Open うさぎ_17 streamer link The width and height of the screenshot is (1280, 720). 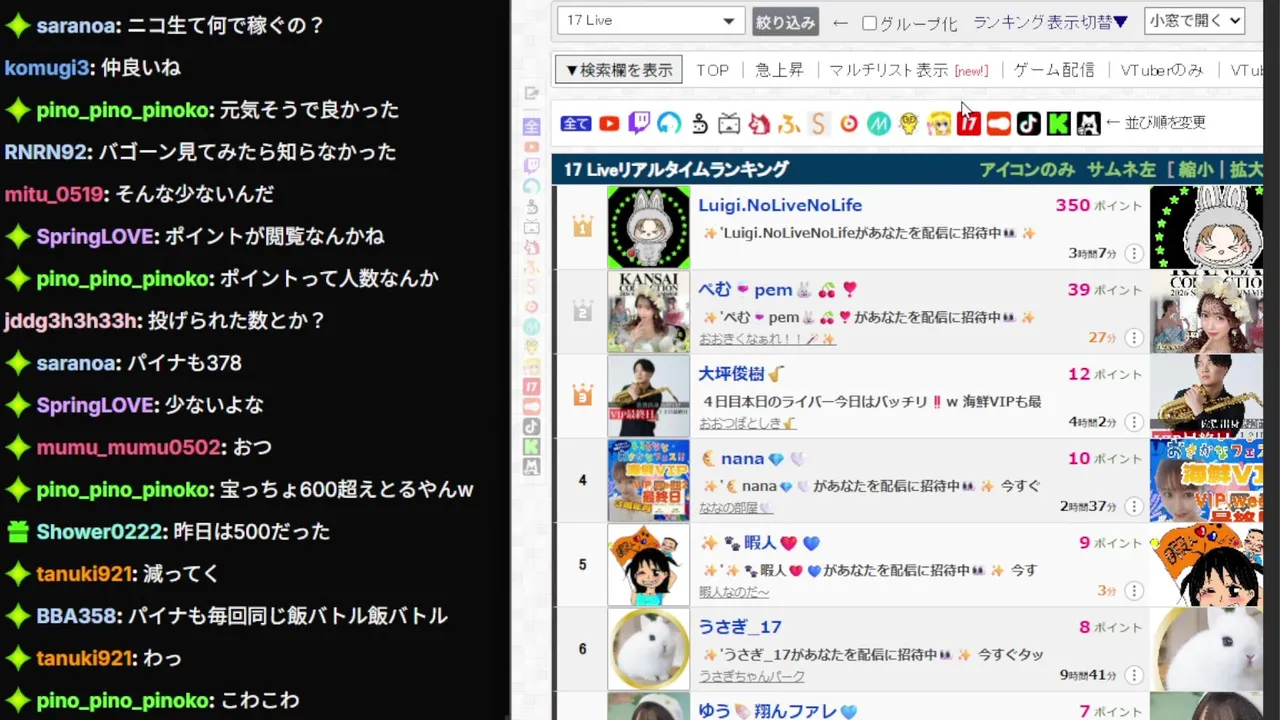tap(740, 627)
